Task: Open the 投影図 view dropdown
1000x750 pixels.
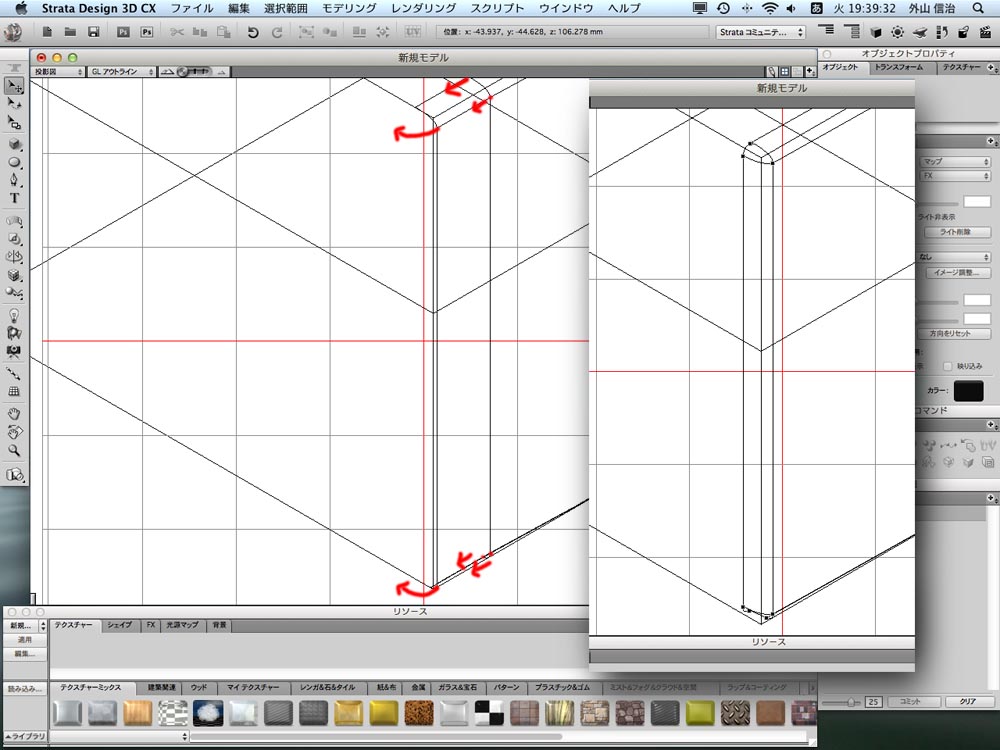Action: click(x=58, y=72)
